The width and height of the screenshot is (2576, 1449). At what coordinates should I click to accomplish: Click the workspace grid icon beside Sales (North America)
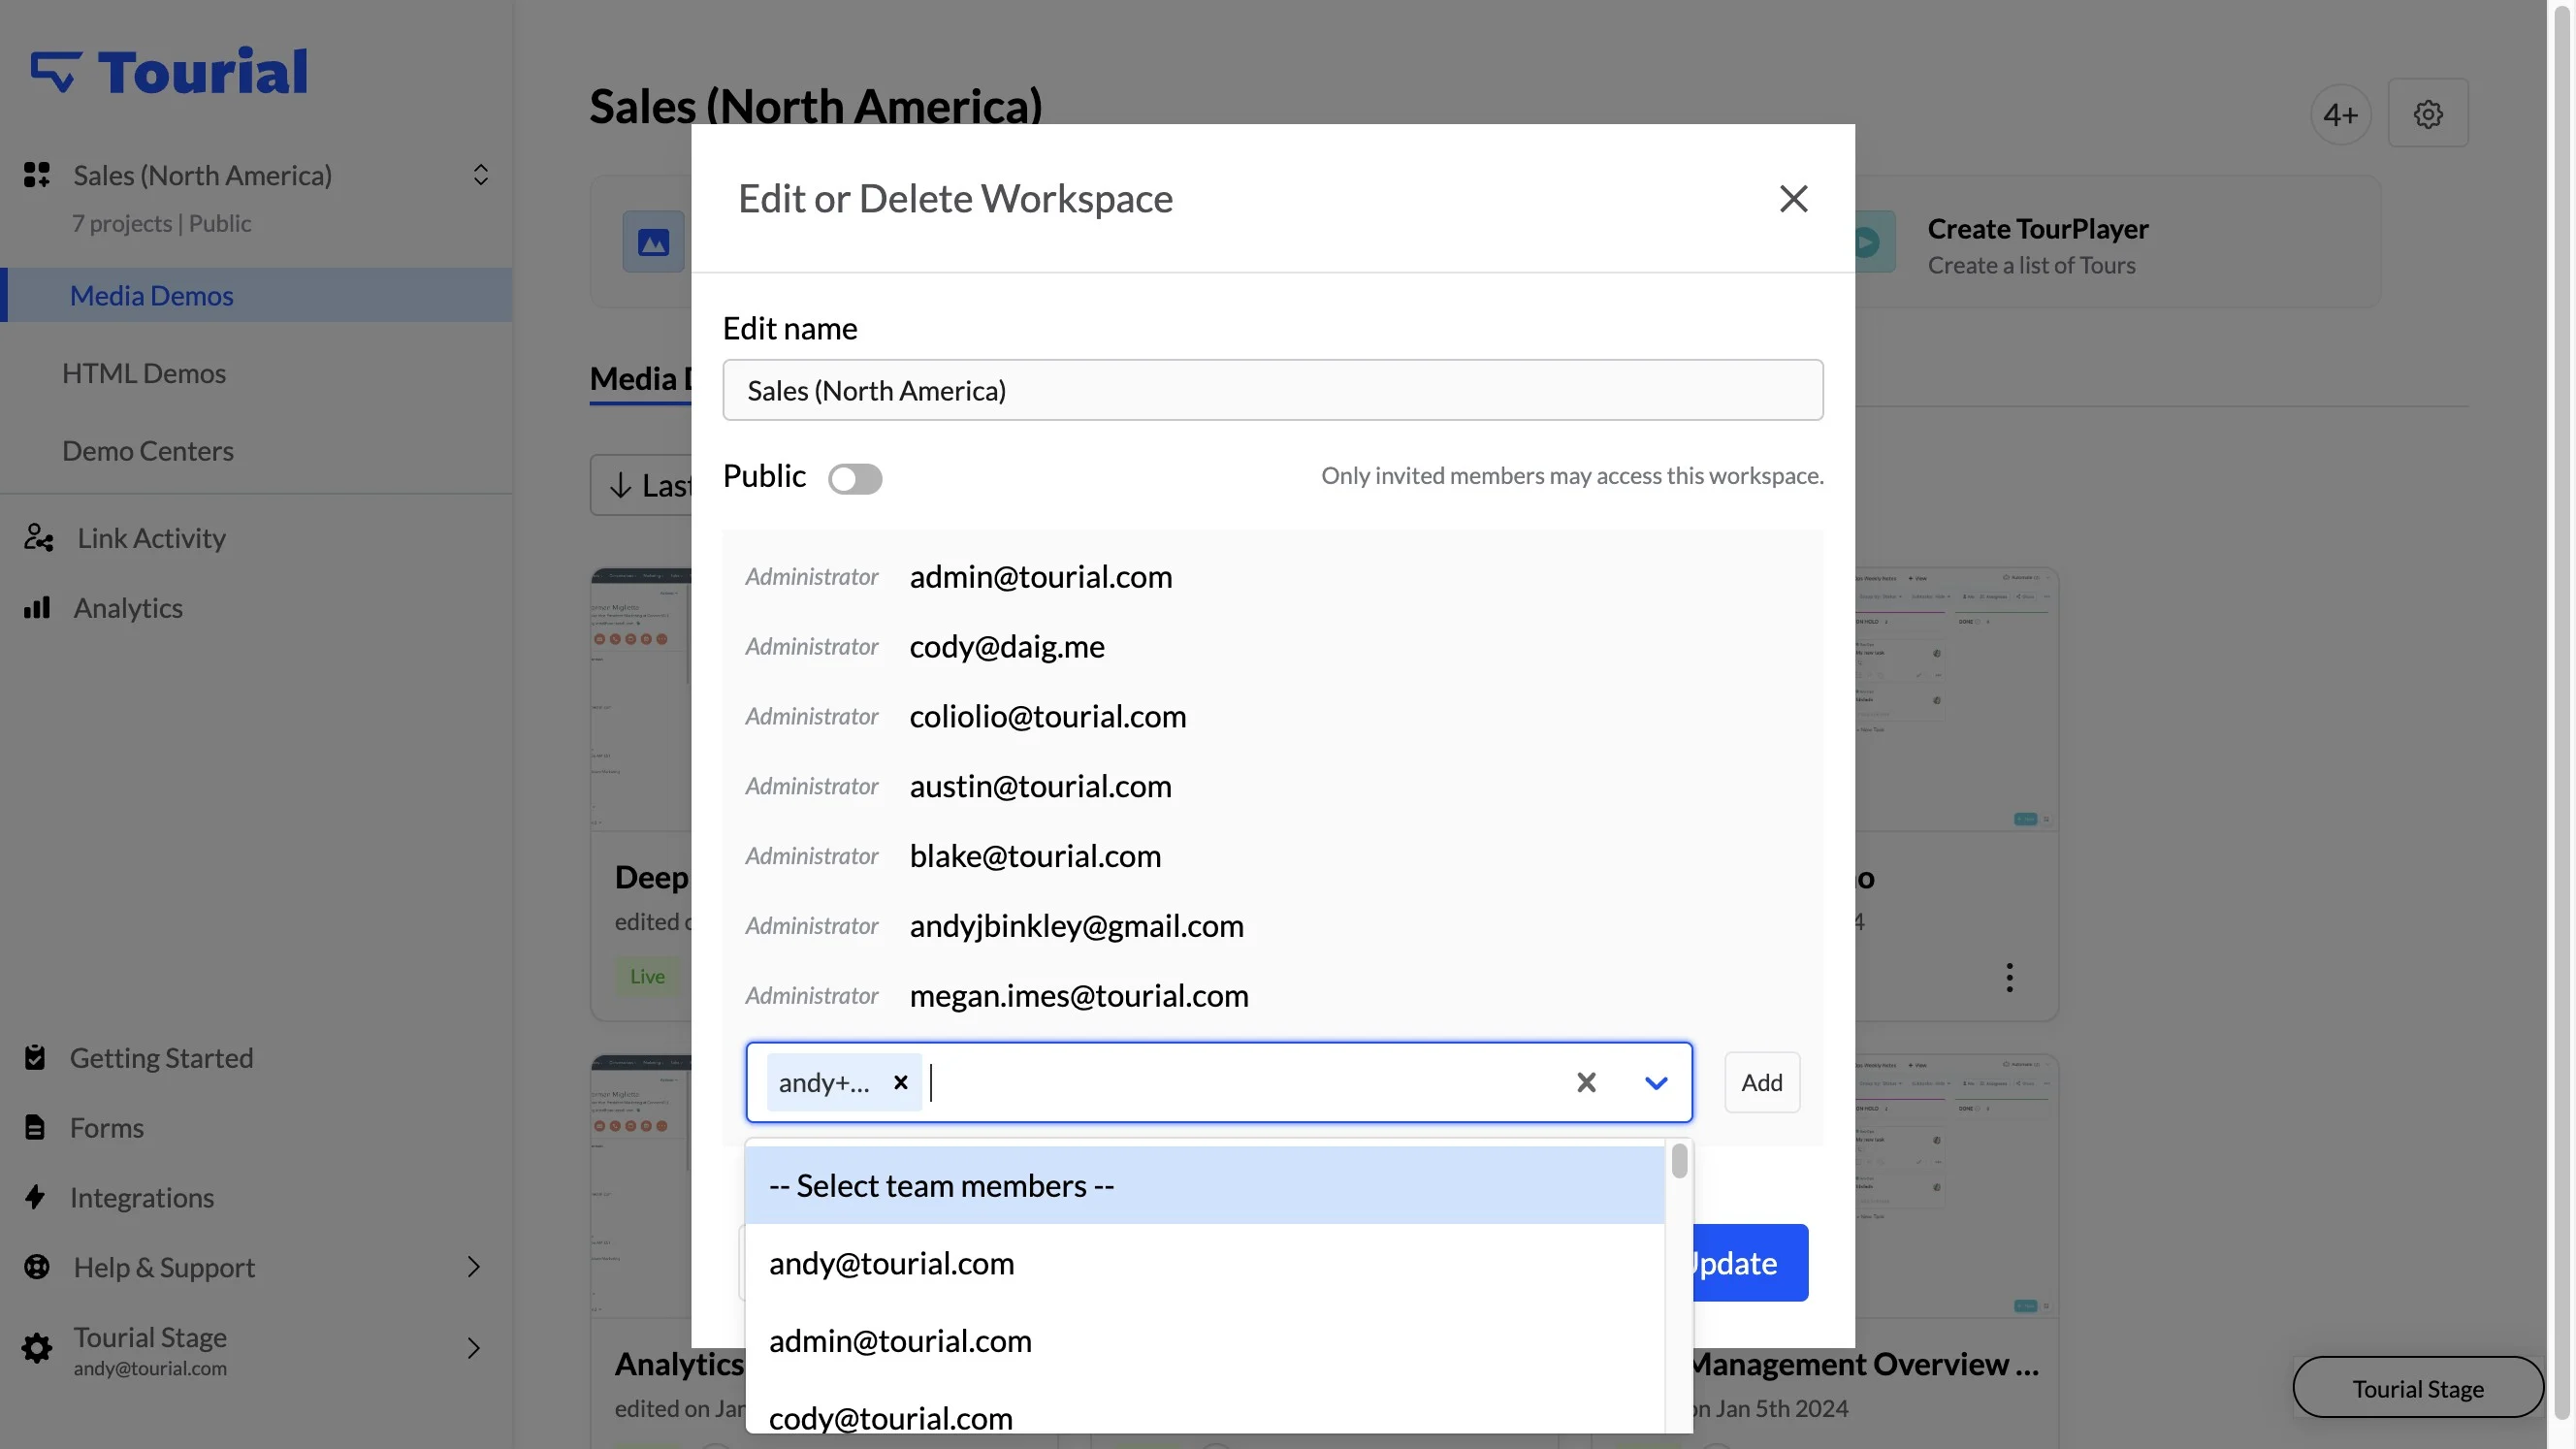(x=37, y=175)
